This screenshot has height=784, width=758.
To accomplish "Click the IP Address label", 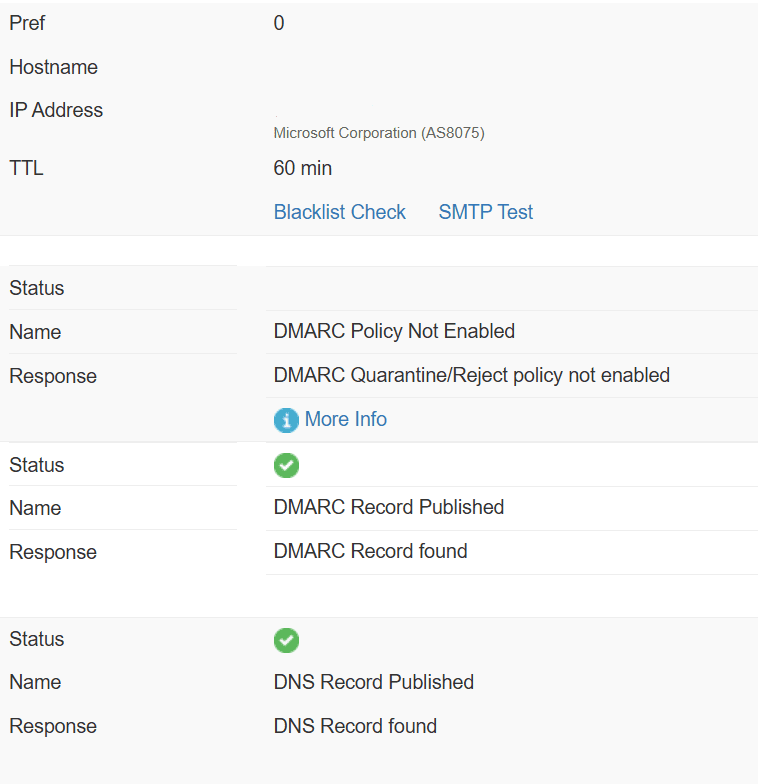I will 56,110.
